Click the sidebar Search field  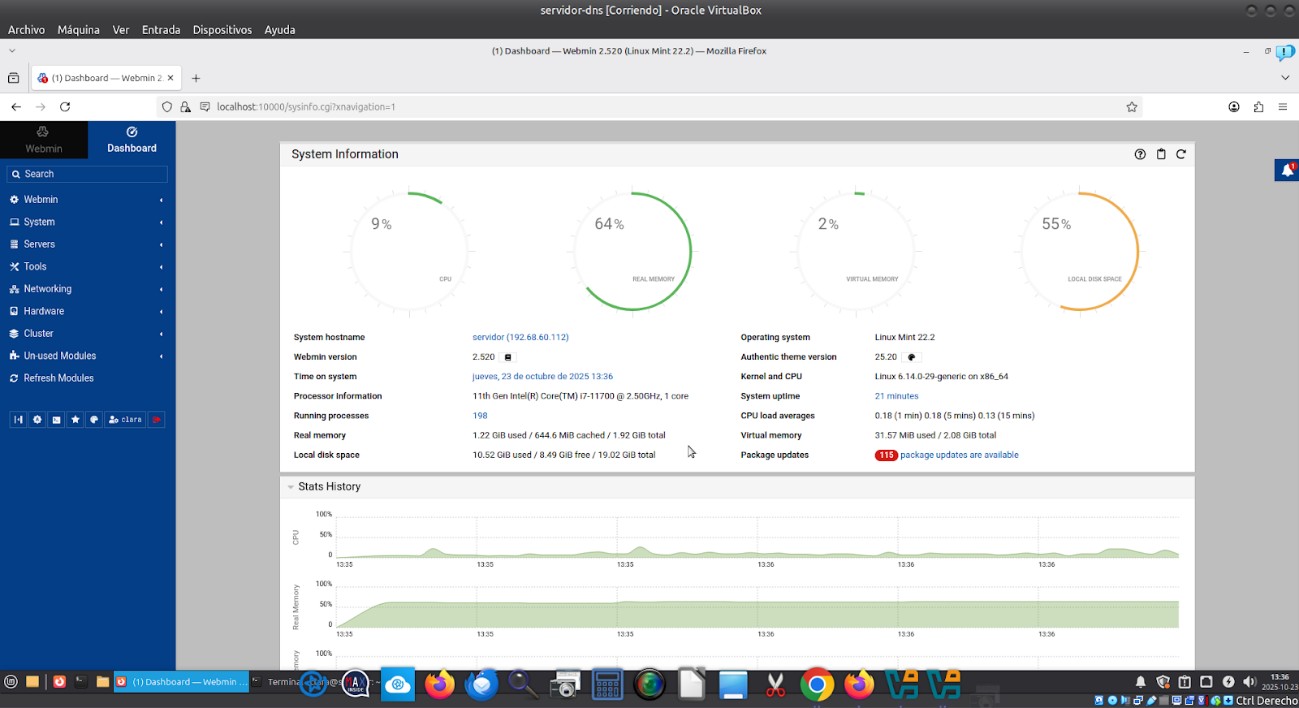[x=88, y=174]
